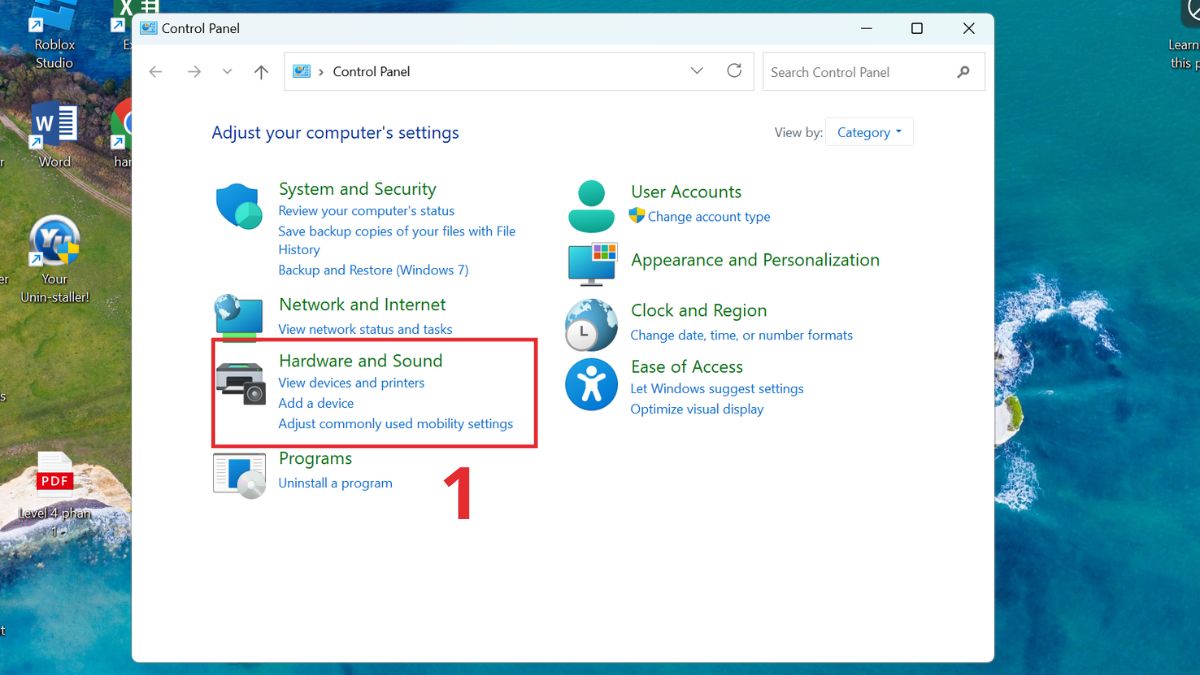Open the Programs disc icon

click(240, 475)
